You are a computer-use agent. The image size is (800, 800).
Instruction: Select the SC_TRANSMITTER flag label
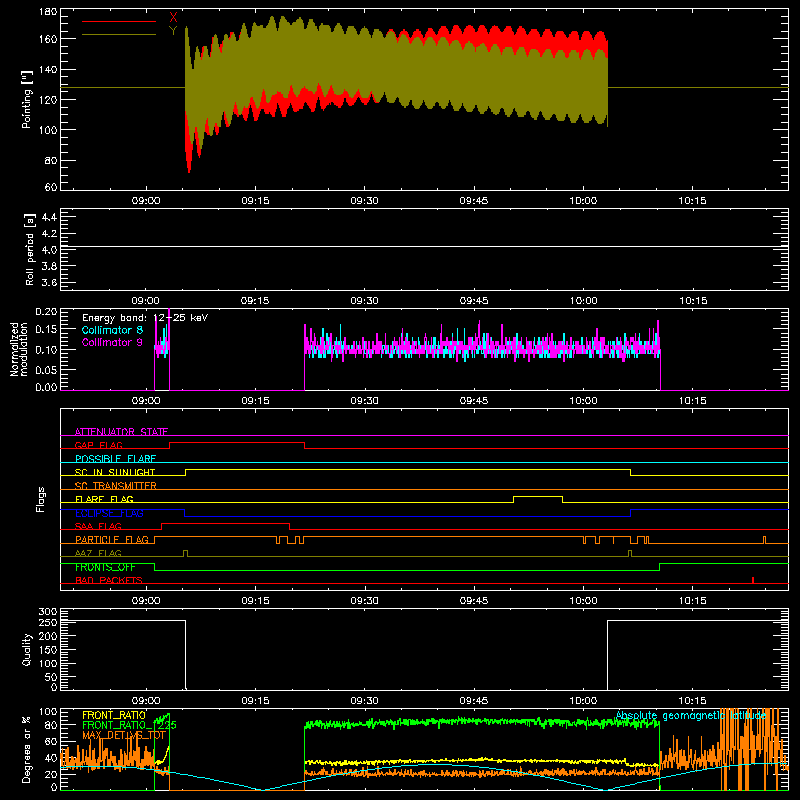(115, 486)
